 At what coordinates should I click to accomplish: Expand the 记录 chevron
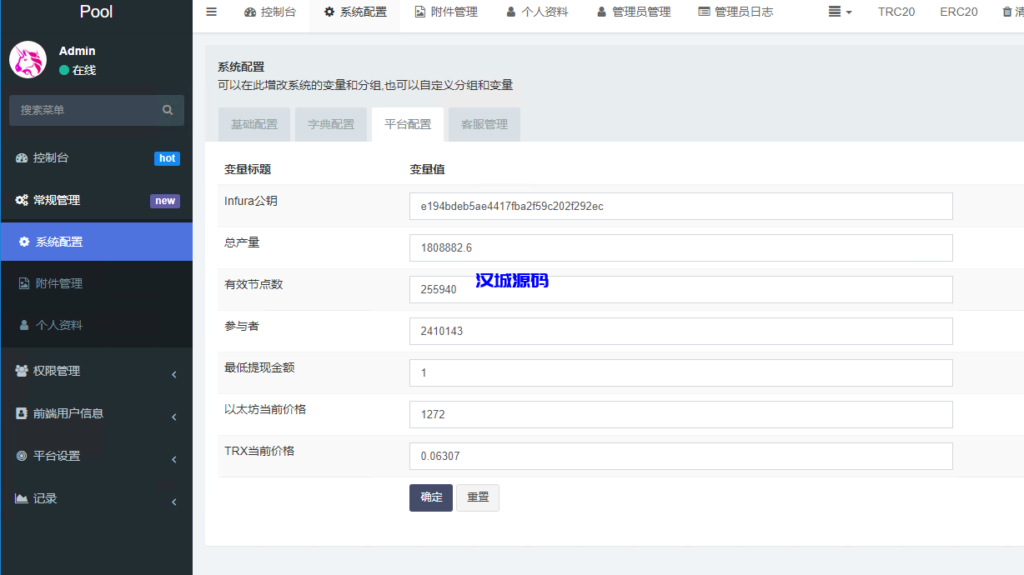click(x=174, y=502)
